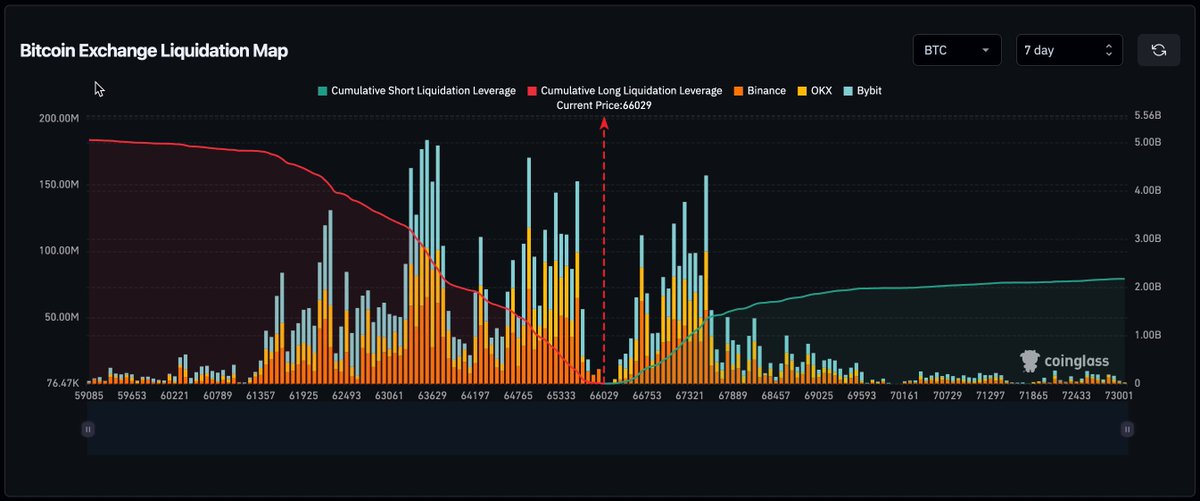Click the 70729 x-axis price label
The height and width of the screenshot is (501, 1200).
point(947,397)
